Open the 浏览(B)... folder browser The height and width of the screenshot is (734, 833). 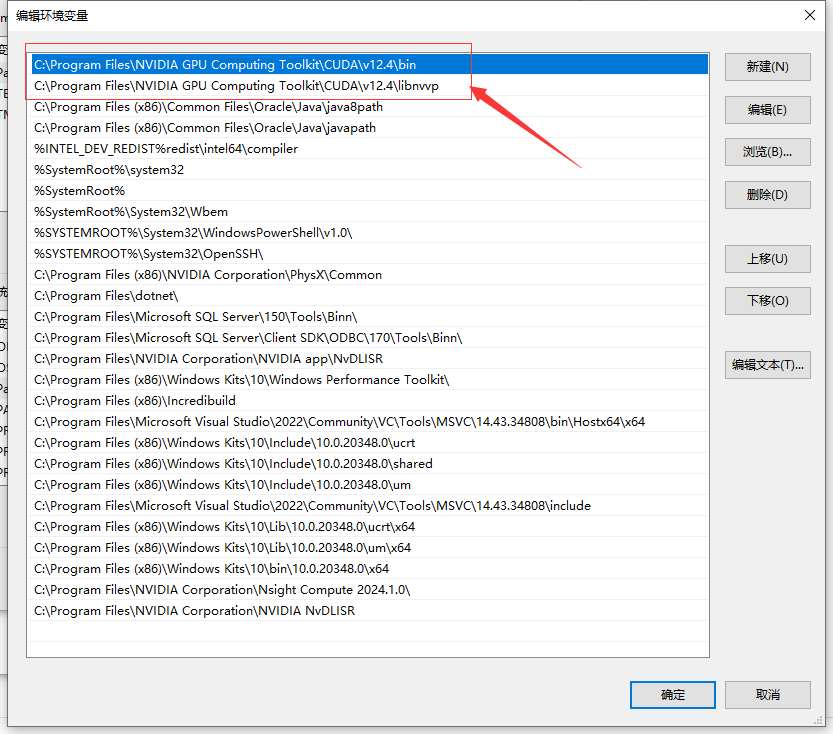[x=767, y=152]
